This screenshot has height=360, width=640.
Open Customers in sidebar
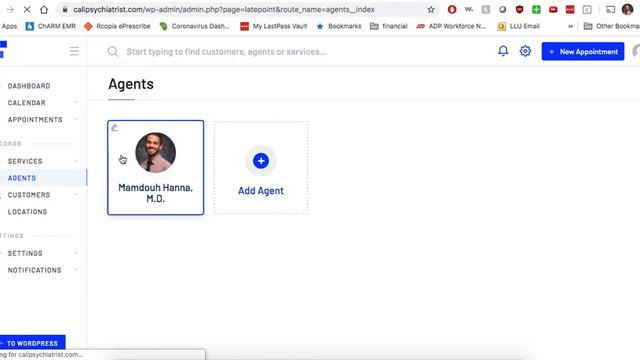(x=29, y=195)
